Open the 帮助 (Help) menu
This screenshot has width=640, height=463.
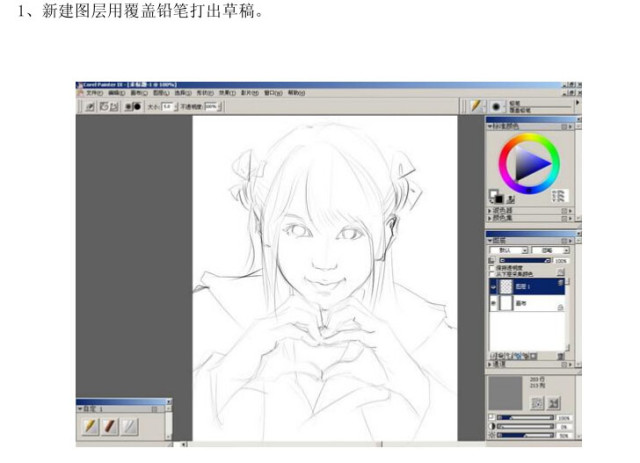296,93
